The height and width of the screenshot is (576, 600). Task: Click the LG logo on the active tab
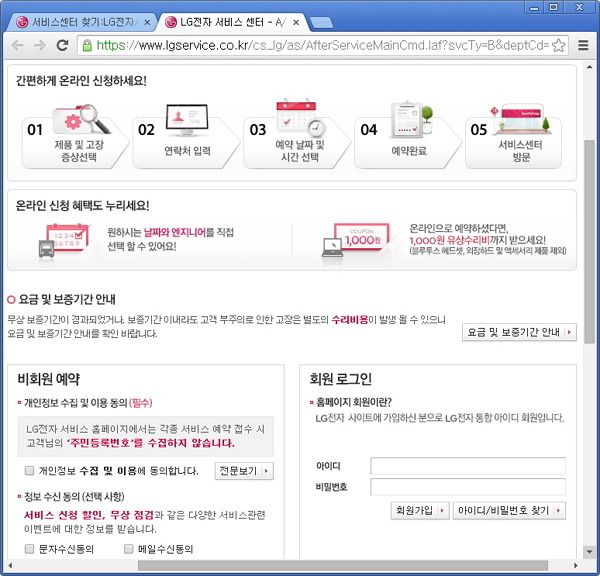pyautogui.click(x=171, y=22)
